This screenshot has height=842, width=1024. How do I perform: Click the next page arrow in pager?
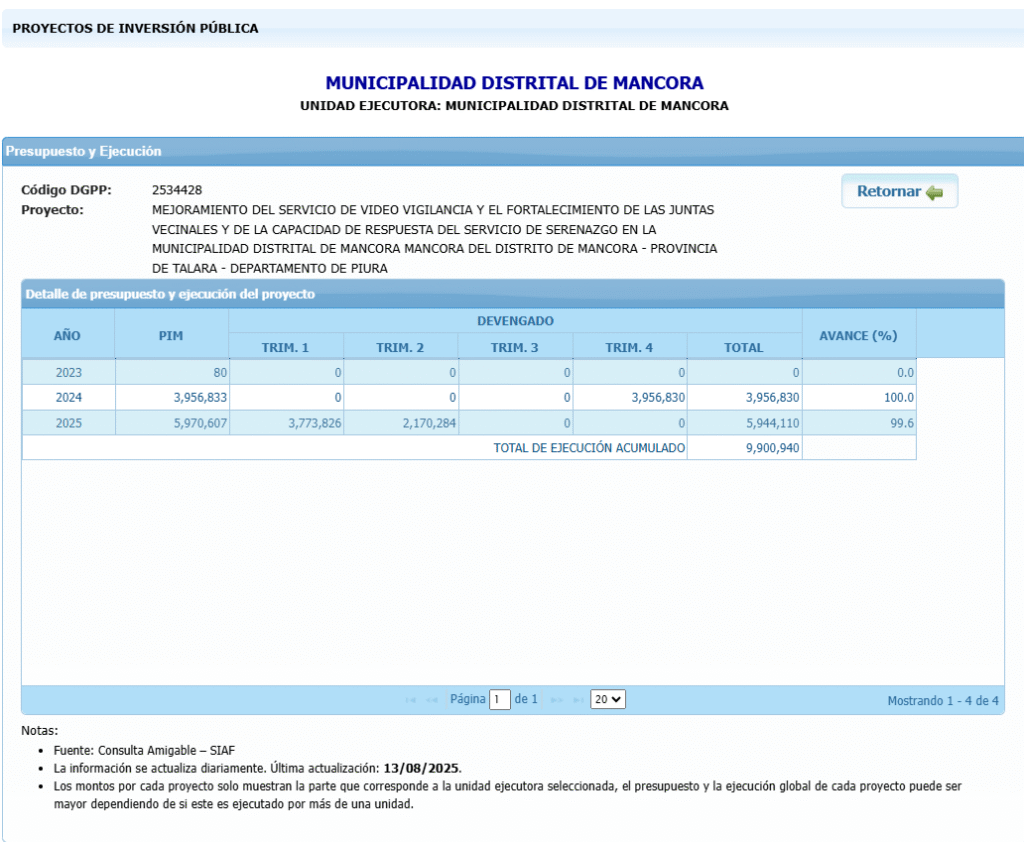(557, 700)
